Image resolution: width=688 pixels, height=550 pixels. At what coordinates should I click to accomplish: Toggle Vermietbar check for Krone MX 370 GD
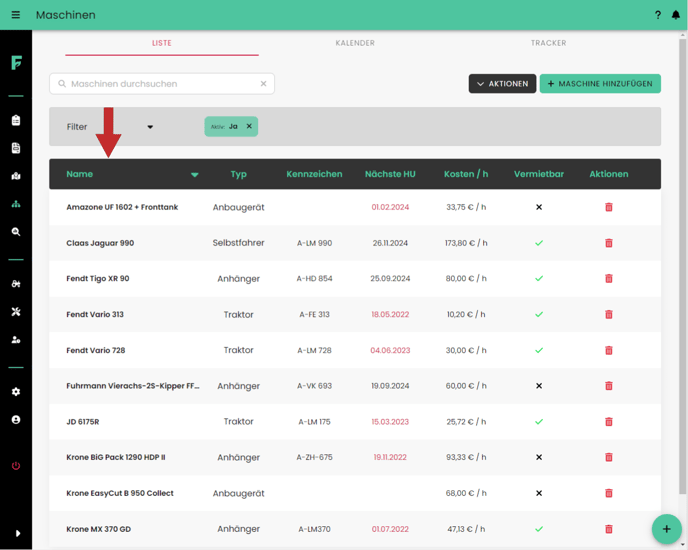click(539, 529)
